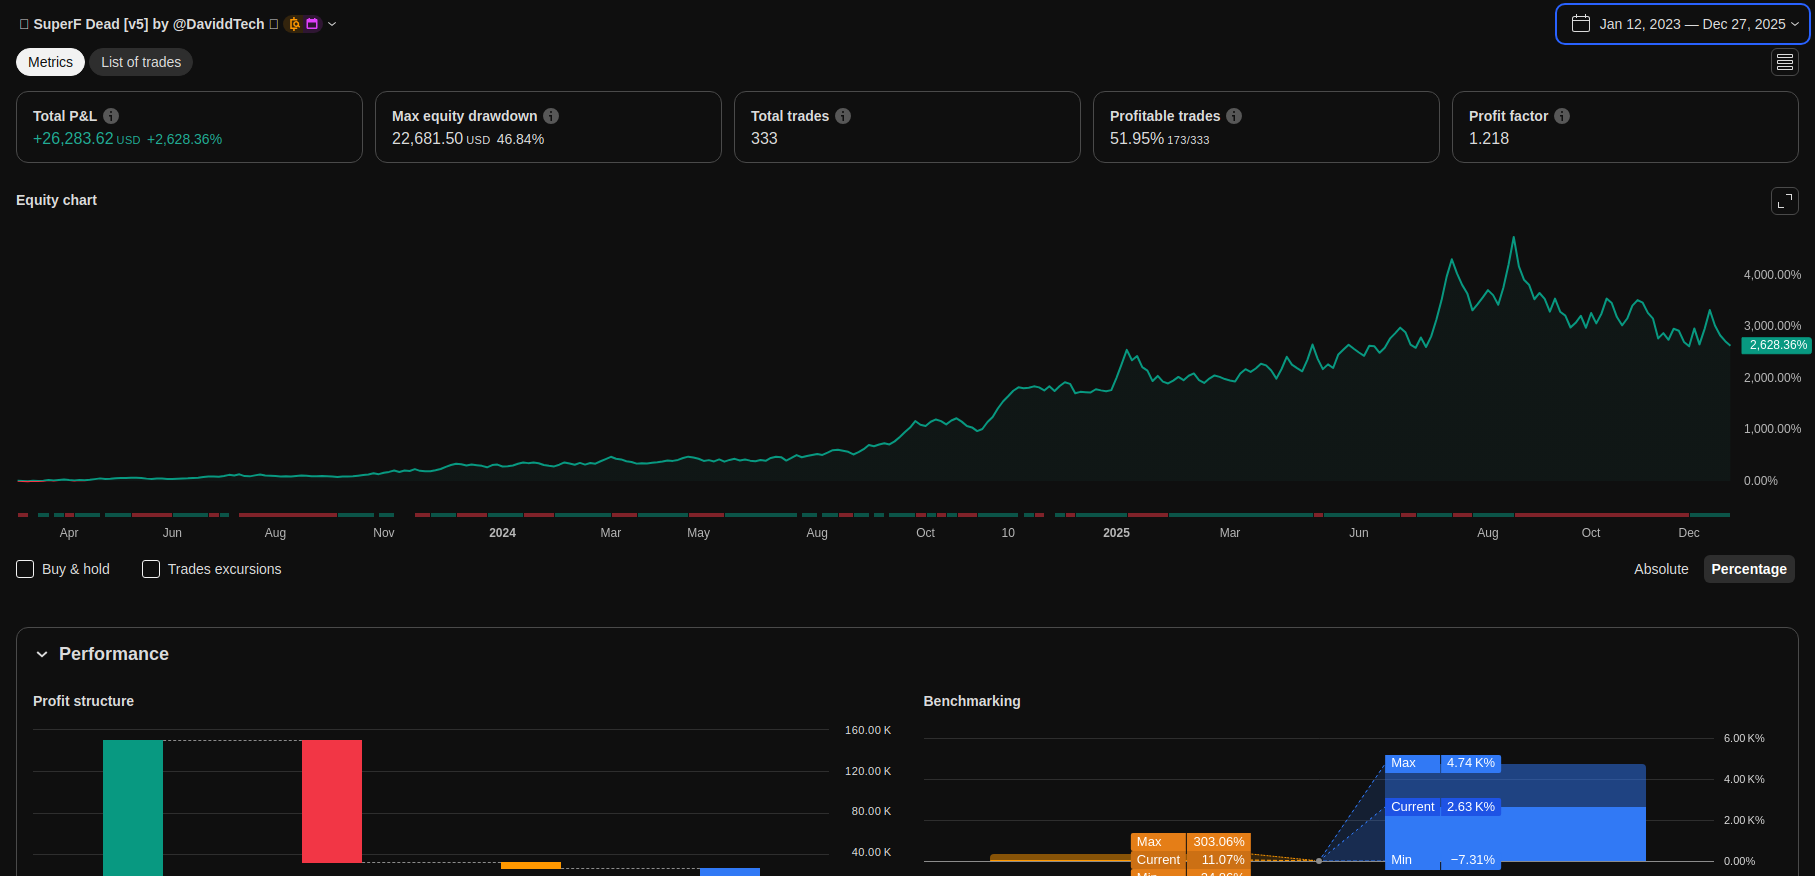1815x876 pixels.
Task: Select the Metrics tab
Action: [x=50, y=62]
